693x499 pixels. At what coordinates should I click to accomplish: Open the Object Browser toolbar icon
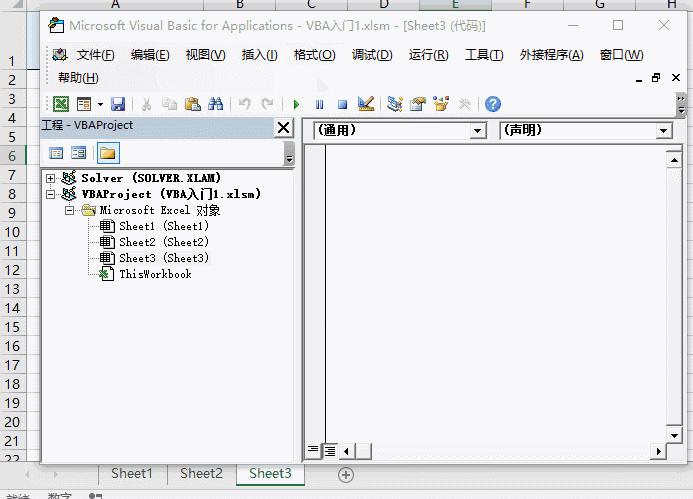pyautogui.click(x=441, y=104)
